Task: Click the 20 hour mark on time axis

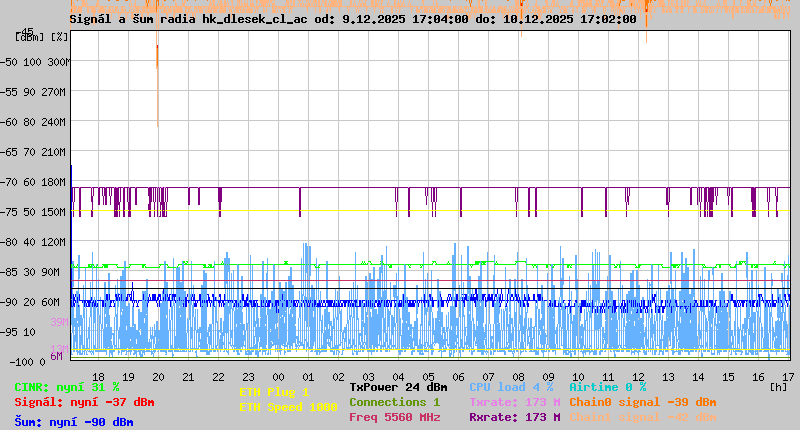Action: point(158,376)
